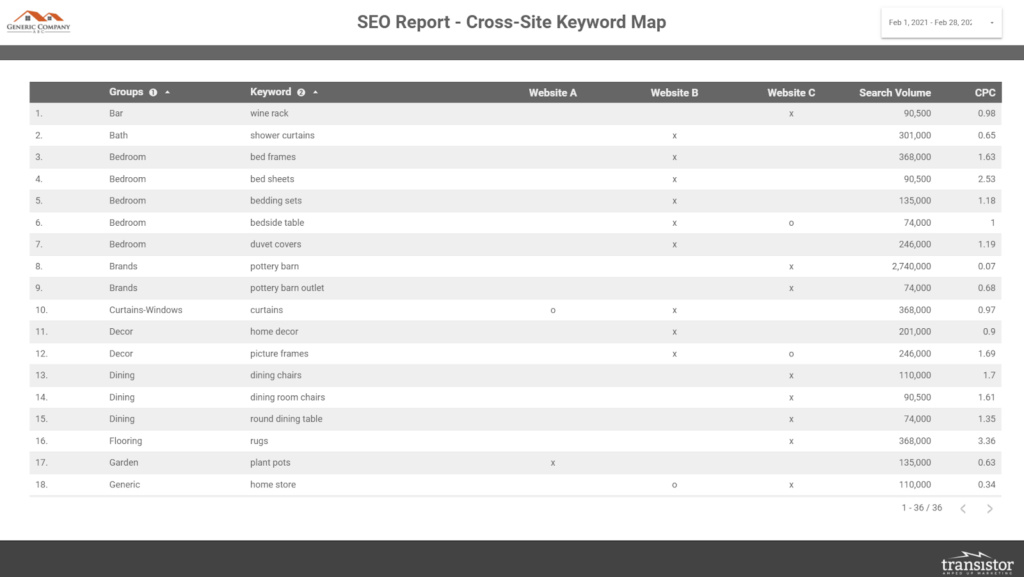The width and height of the screenshot is (1024, 577).
Task: Go to previous page of table
Action: (963, 509)
